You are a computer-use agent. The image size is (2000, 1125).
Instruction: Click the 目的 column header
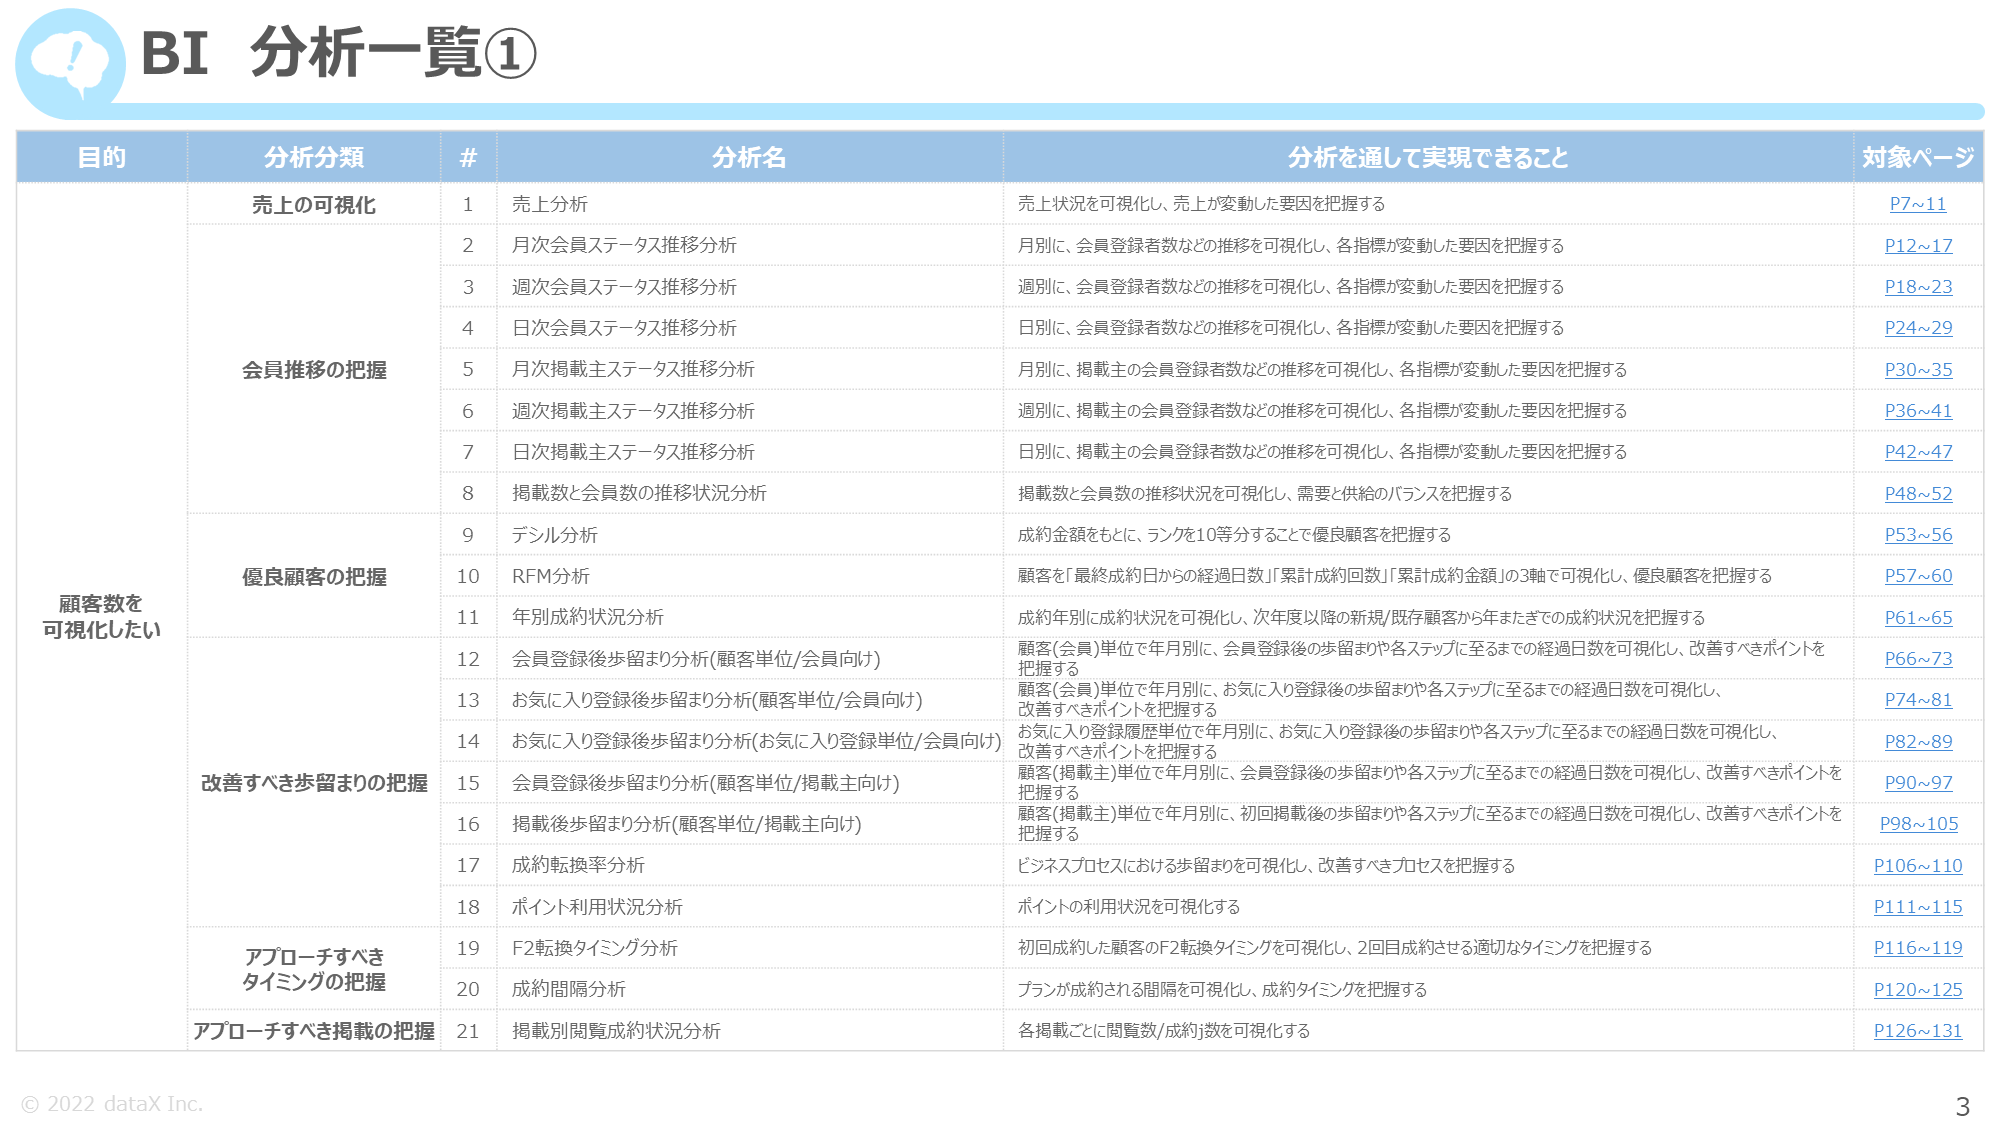coord(102,157)
